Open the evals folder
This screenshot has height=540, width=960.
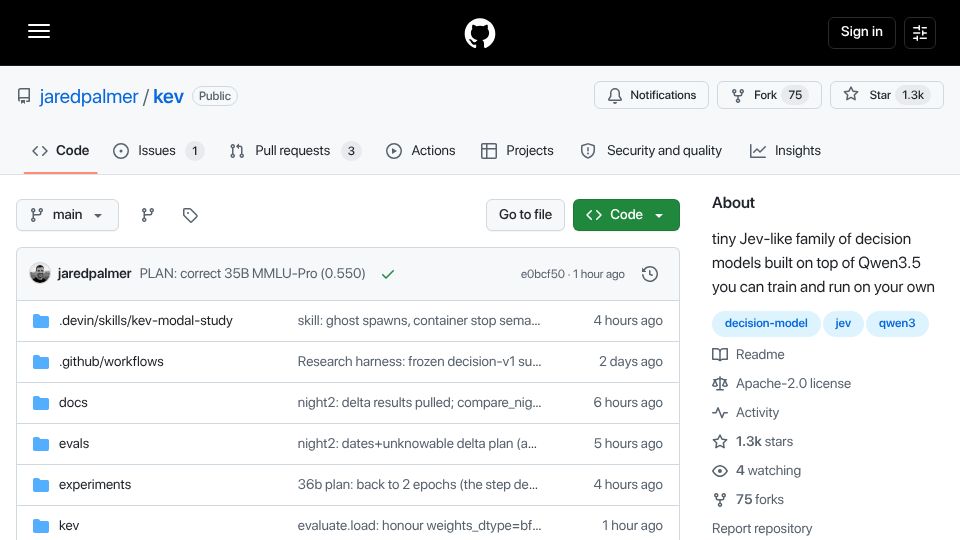point(74,444)
